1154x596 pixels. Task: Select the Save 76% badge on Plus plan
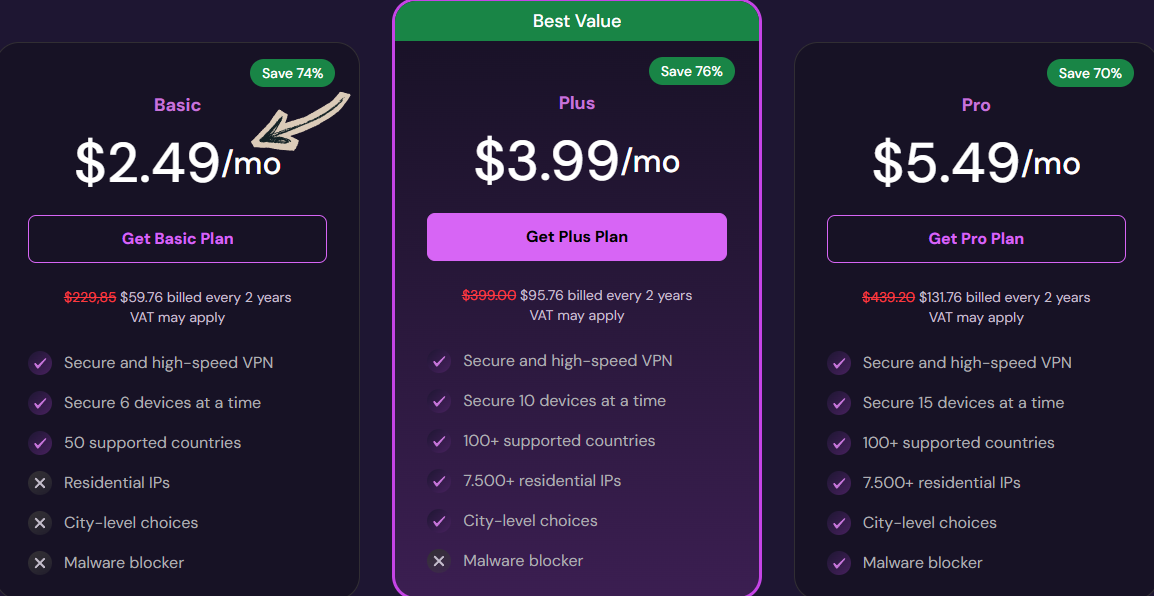point(691,70)
